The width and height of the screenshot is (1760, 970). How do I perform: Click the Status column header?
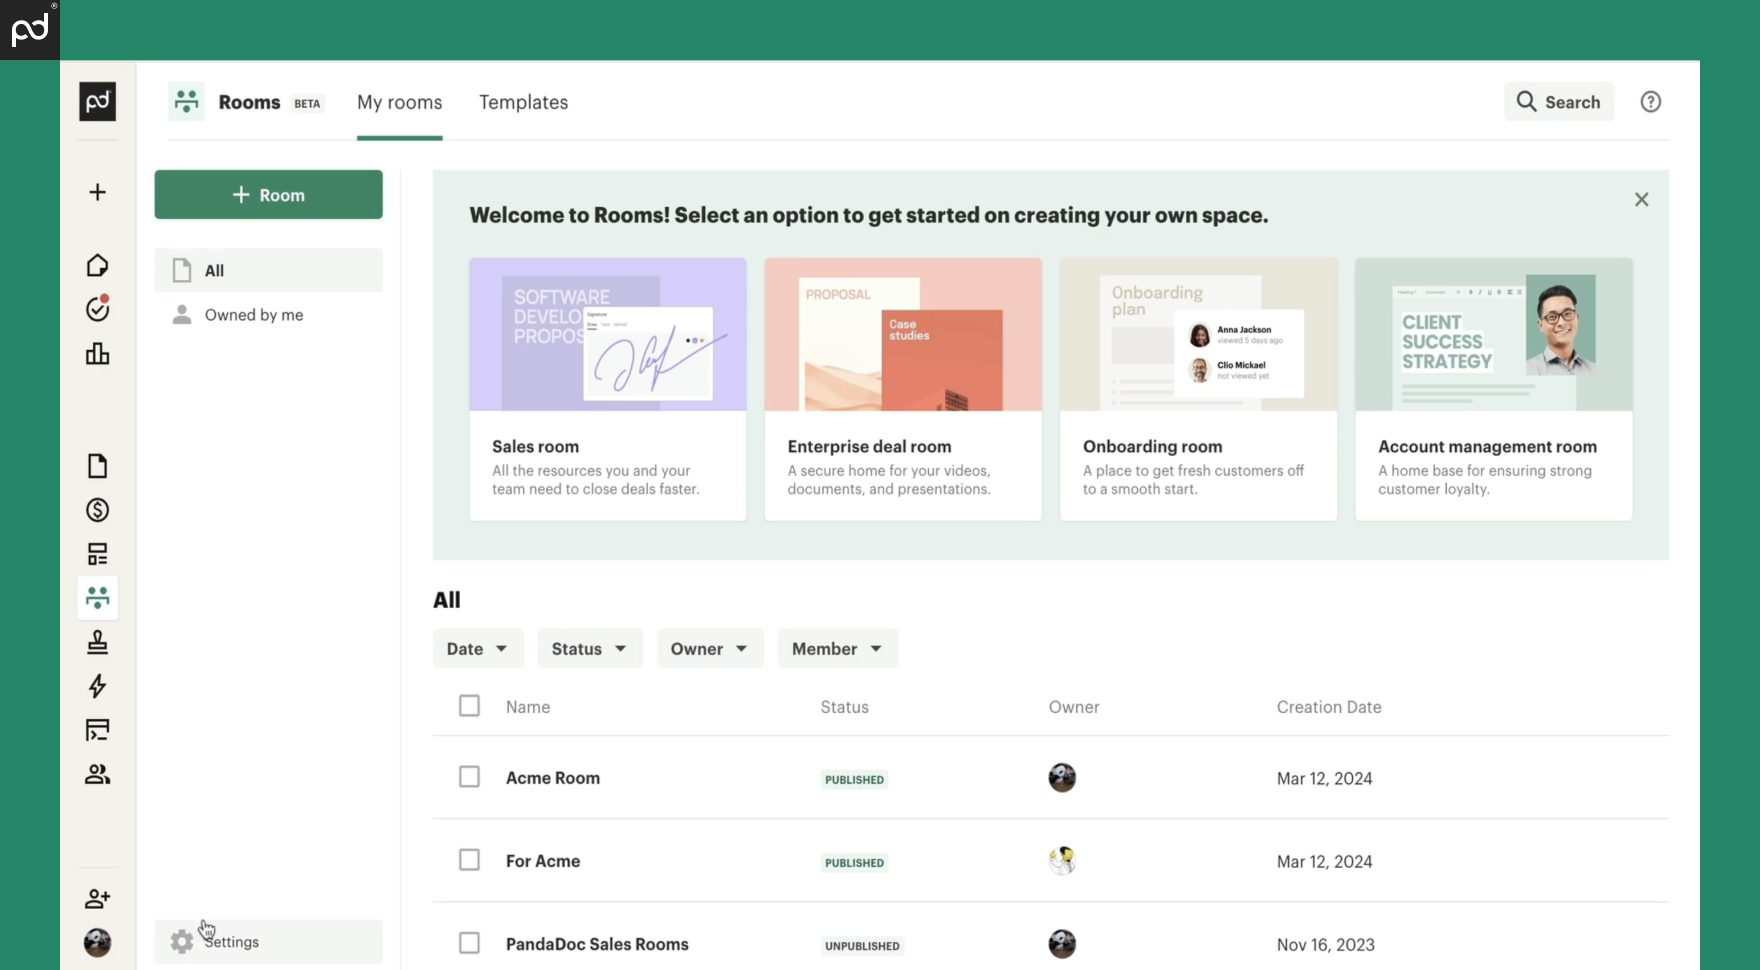point(845,707)
